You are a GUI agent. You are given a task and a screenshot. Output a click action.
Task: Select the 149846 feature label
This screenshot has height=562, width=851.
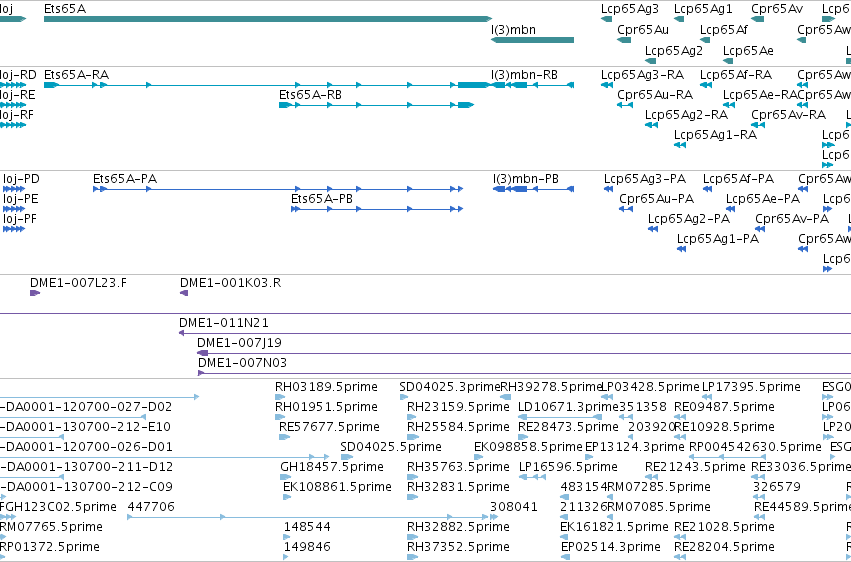pos(307,547)
